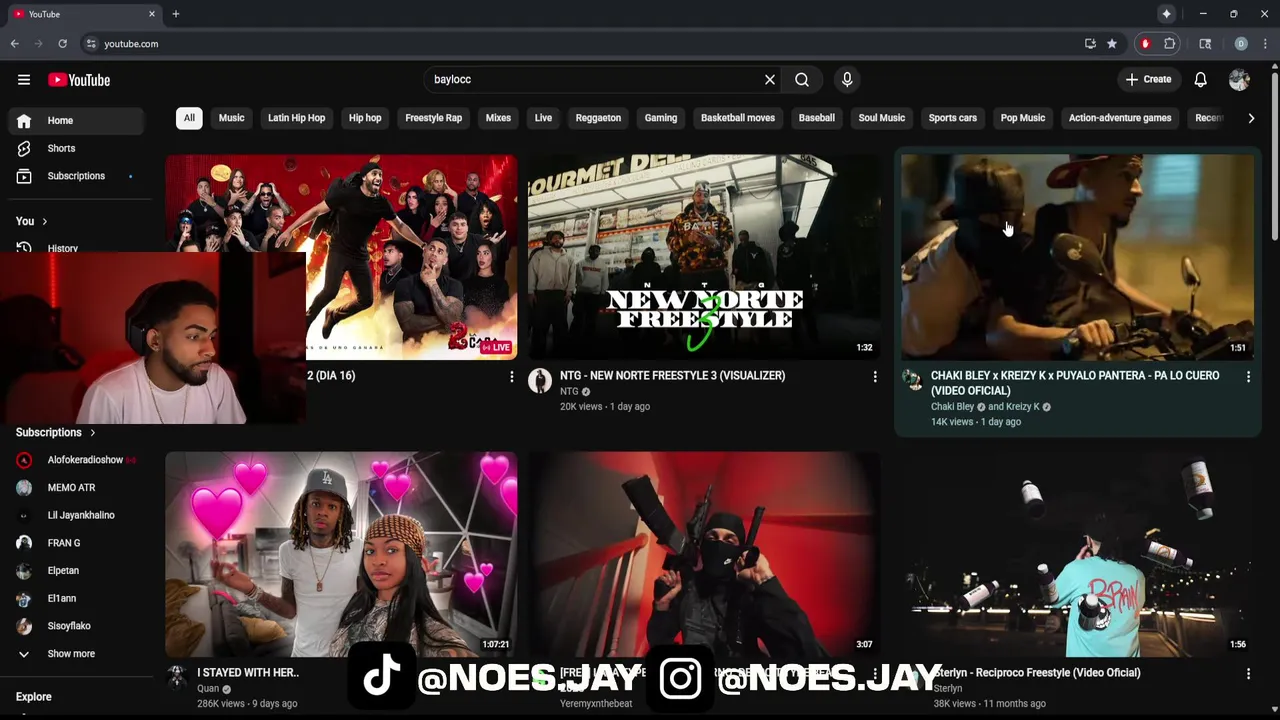Screen dimensions: 1280x720
Task: Open options menu for Chaki Bley video
Action: (x=1248, y=377)
